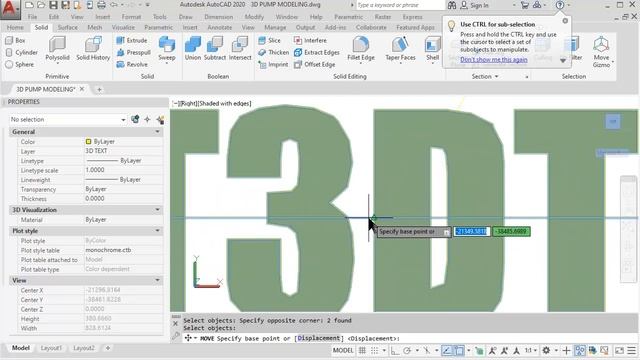
Task: Expand the Section panel dropdown
Action: pyautogui.click(x=484, y=76)
